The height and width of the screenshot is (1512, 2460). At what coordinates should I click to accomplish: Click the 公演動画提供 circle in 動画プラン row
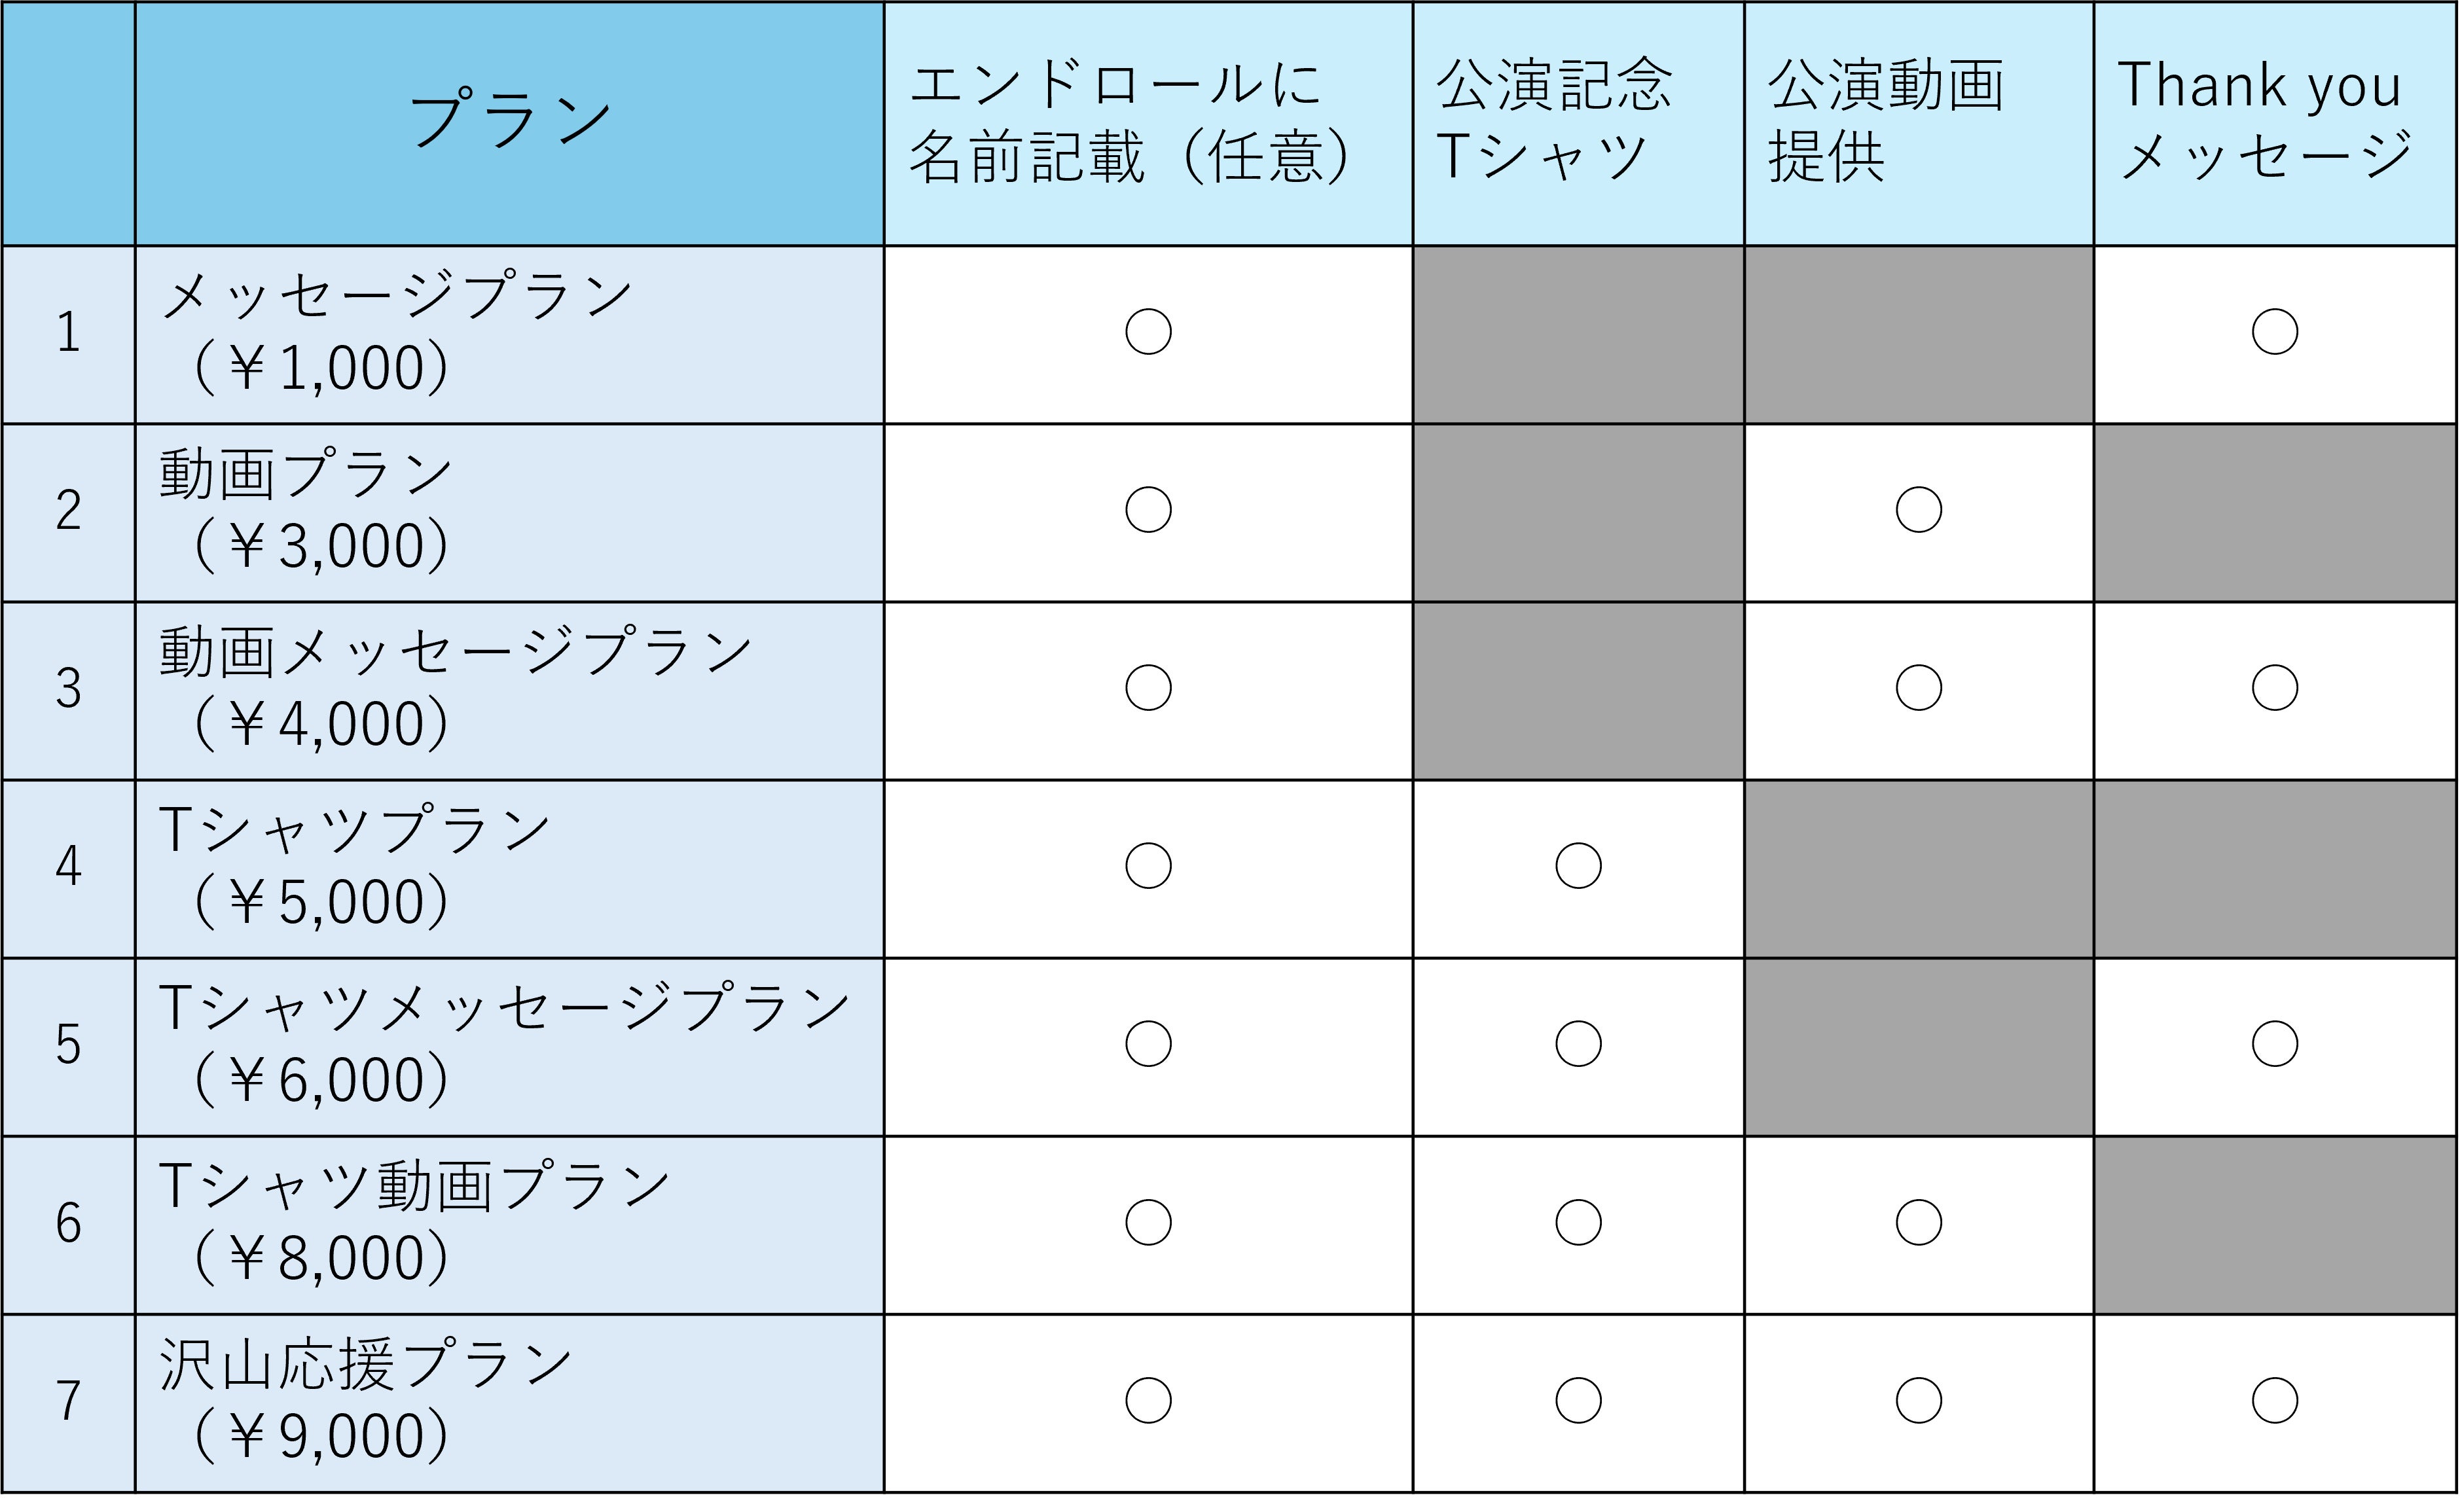[x=1918, y=510]
